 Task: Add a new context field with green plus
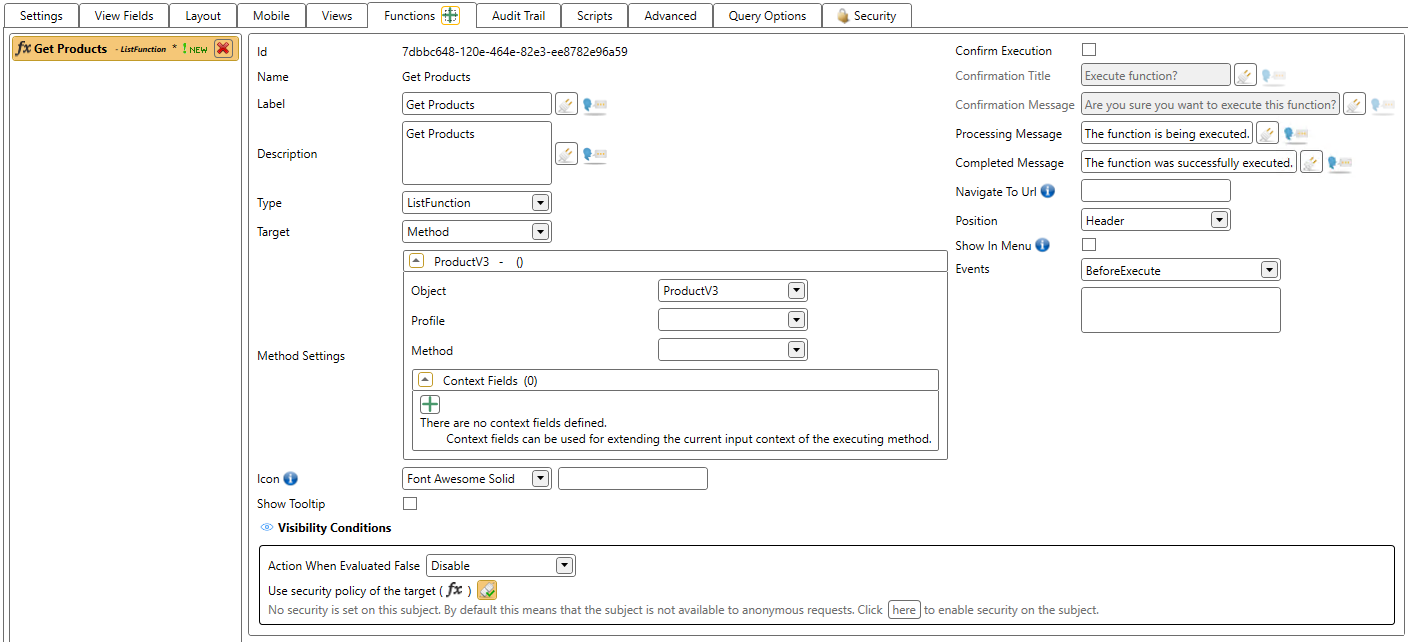tap(429, 404)
